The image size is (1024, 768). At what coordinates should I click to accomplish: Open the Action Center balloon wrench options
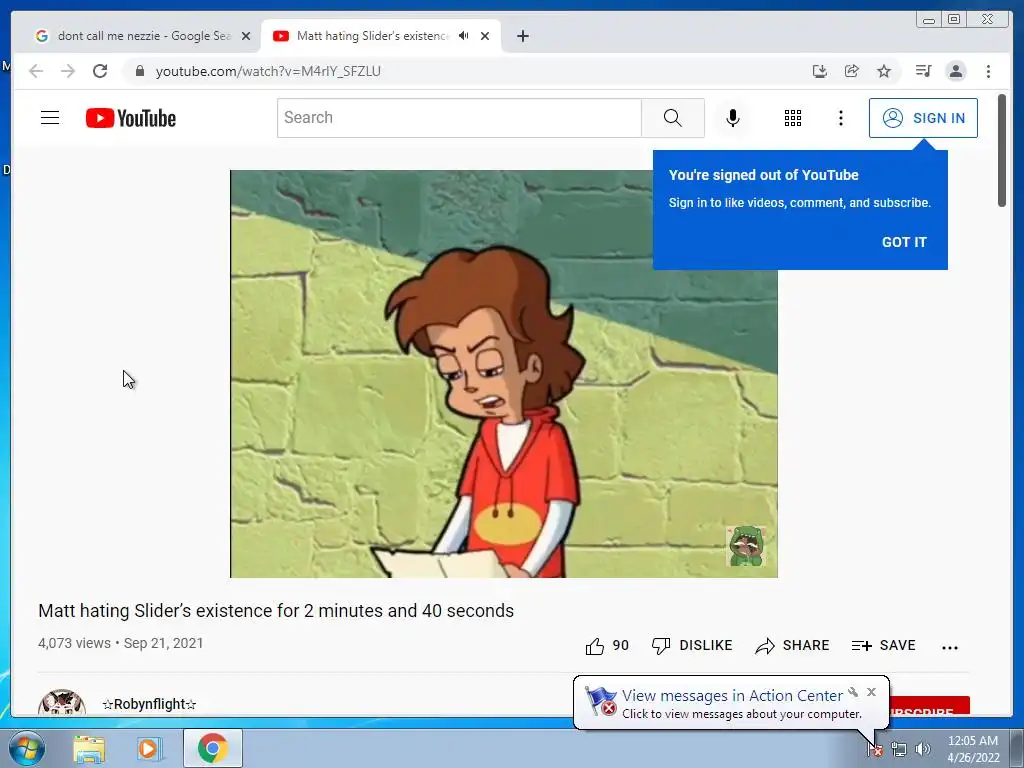[853, 692]
